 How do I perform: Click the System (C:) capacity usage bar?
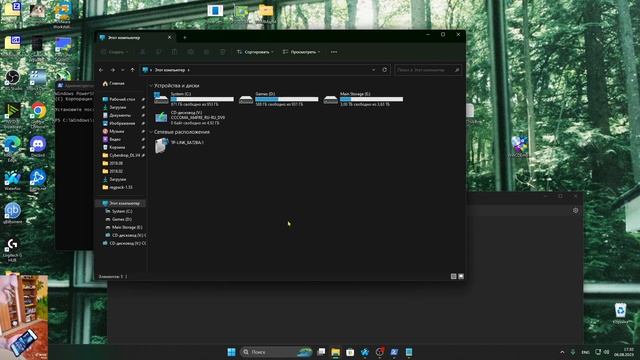pyautogui.click(x=202, y=99)
